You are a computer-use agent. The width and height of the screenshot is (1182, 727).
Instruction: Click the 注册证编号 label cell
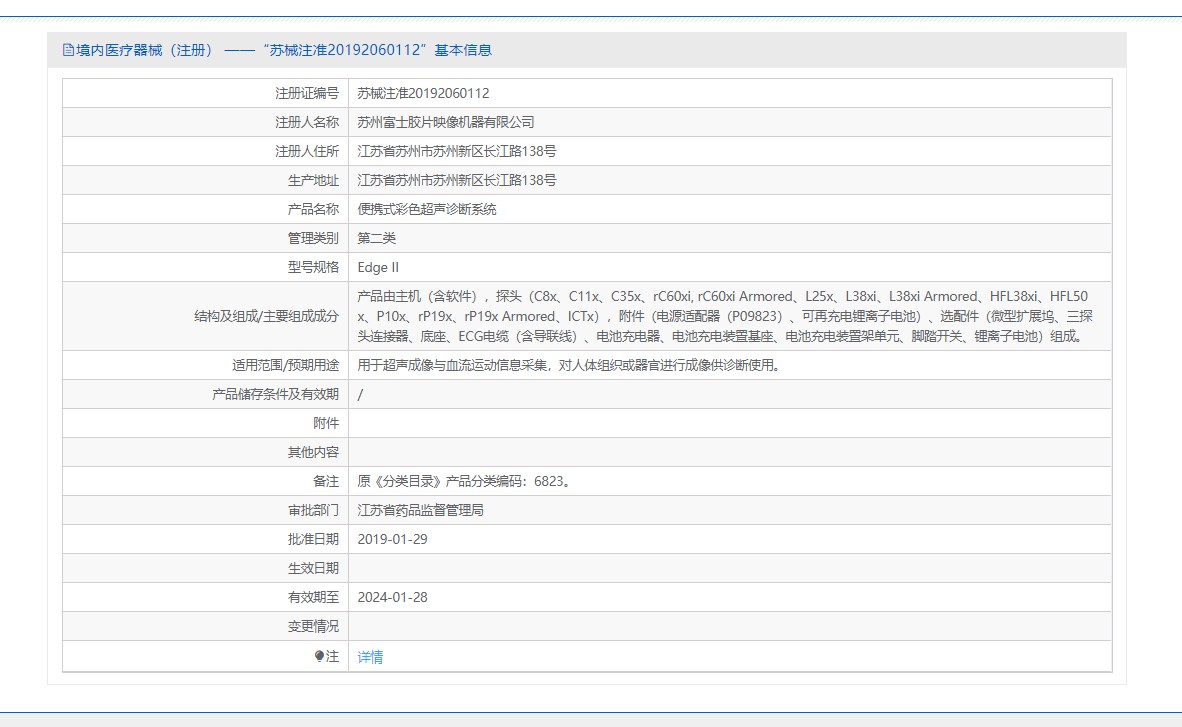[307, 94]
